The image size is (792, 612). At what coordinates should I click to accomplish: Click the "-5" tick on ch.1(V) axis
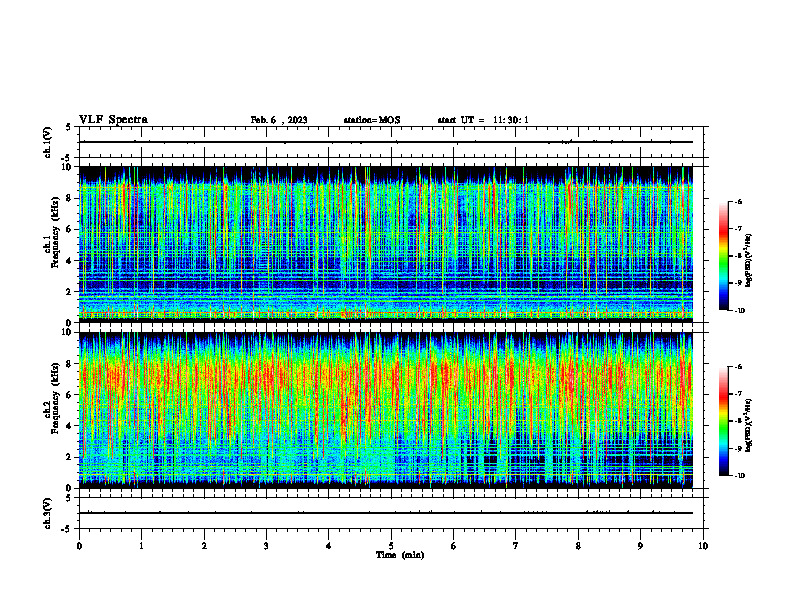click(x=67, y=158)
